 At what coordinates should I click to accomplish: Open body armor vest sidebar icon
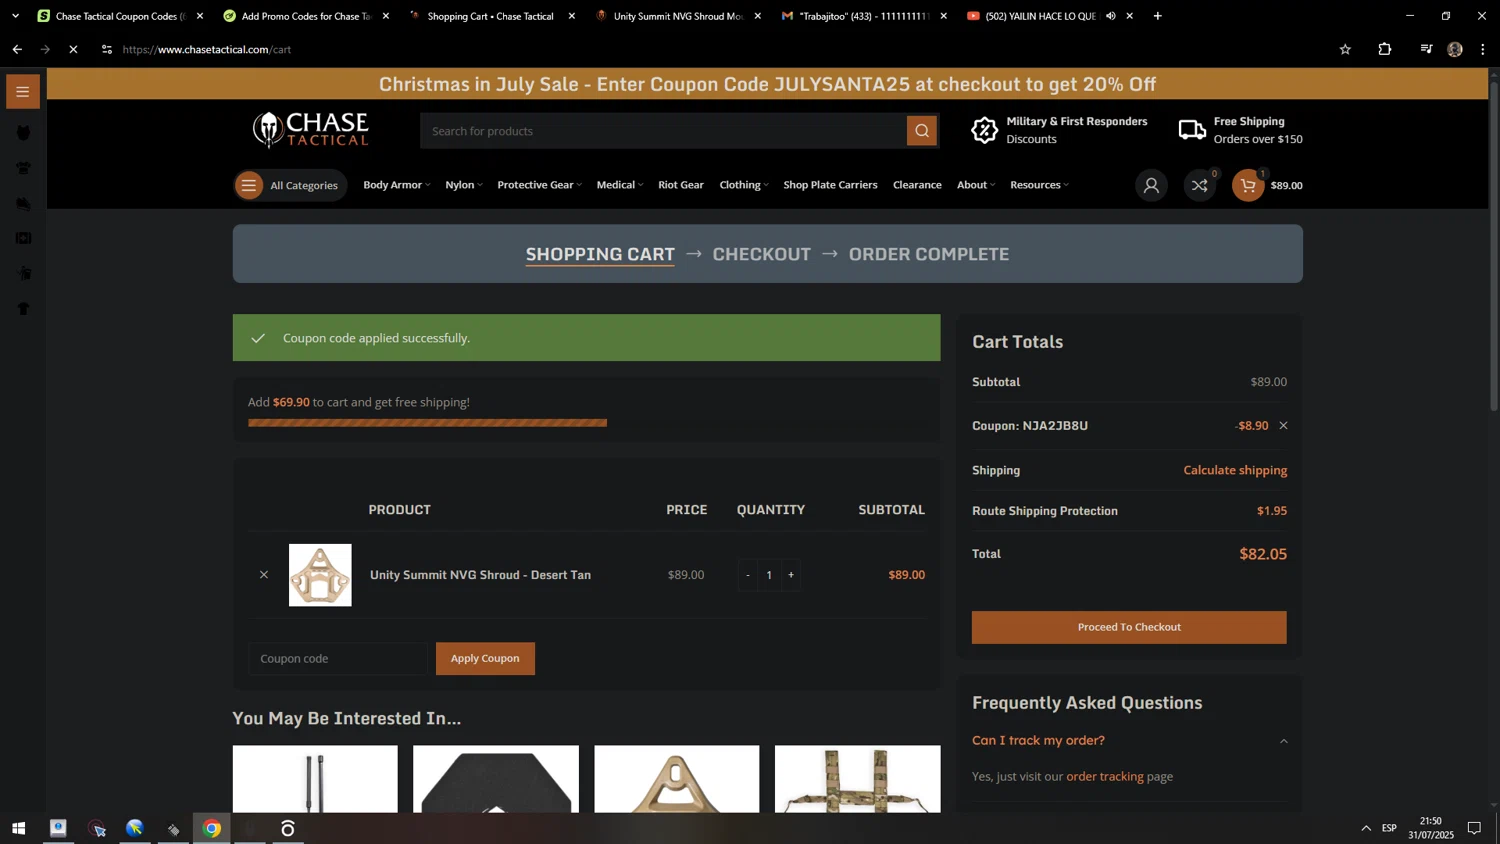coord(23,133)
